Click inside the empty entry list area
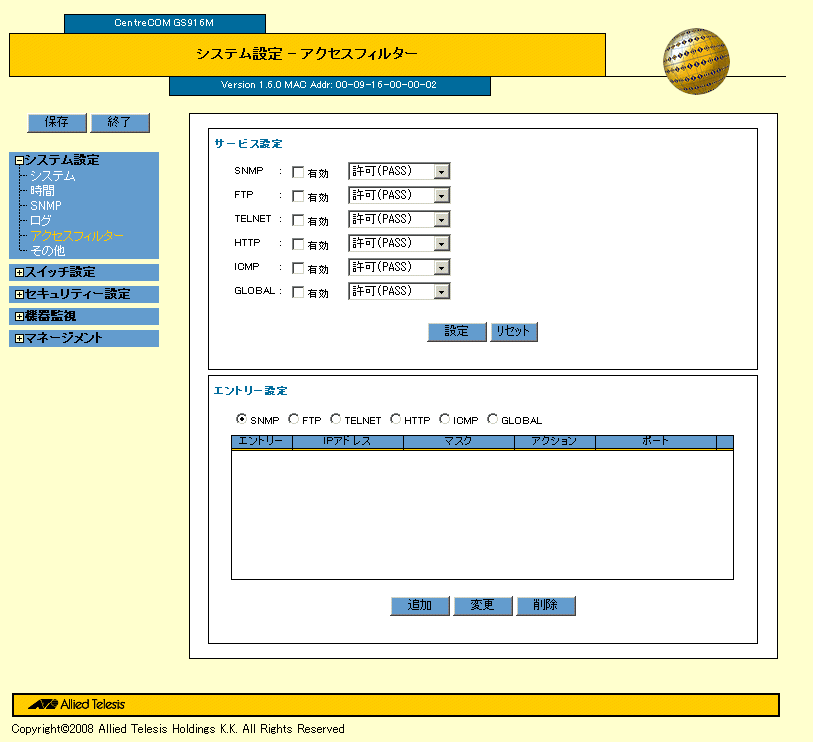Image resolution: width=813 pixels, height=742 pixels. click(x=482, y=515)
